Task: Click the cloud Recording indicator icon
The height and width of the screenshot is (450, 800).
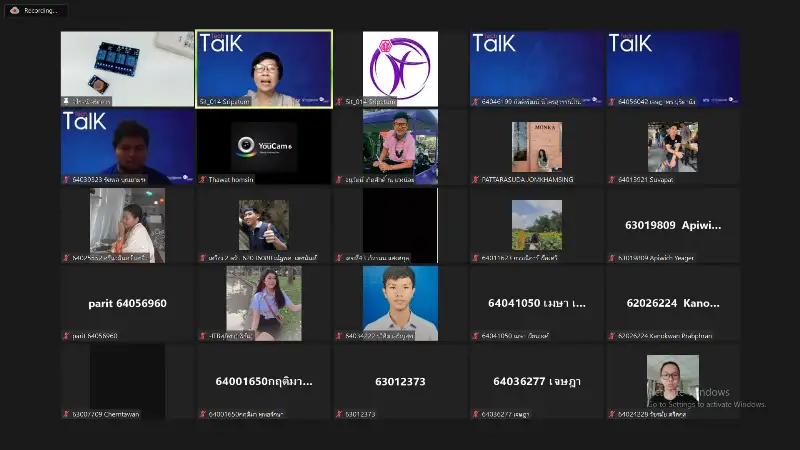Action: [x=14, y=10]
